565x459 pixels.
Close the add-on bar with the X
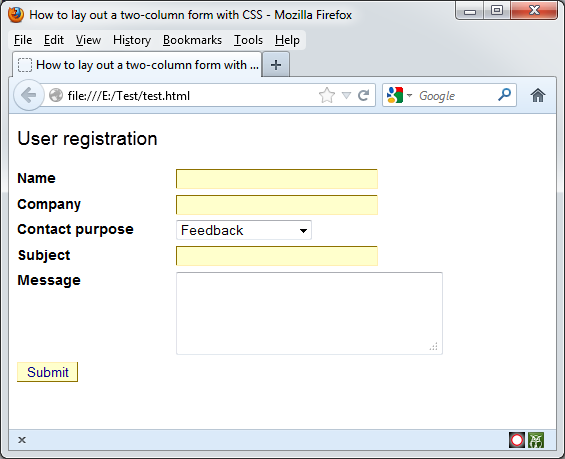[x=22, y=440]
